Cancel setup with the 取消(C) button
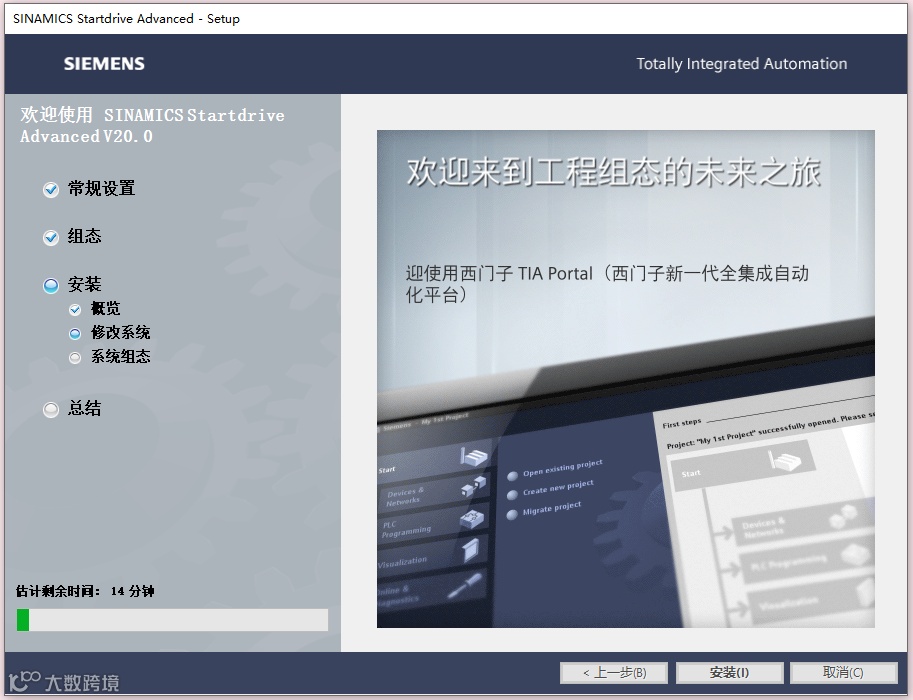Viewport: 913px width, 700px height. click(x=843, y=673)
